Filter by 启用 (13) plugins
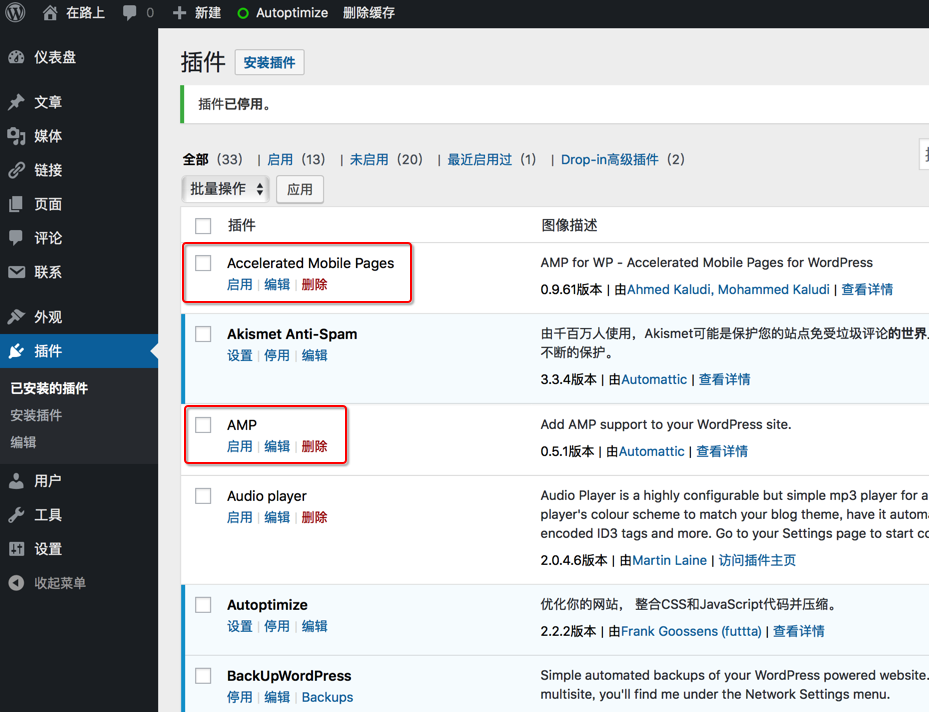This screenshot has width=929, height=713. pos(296,159)
